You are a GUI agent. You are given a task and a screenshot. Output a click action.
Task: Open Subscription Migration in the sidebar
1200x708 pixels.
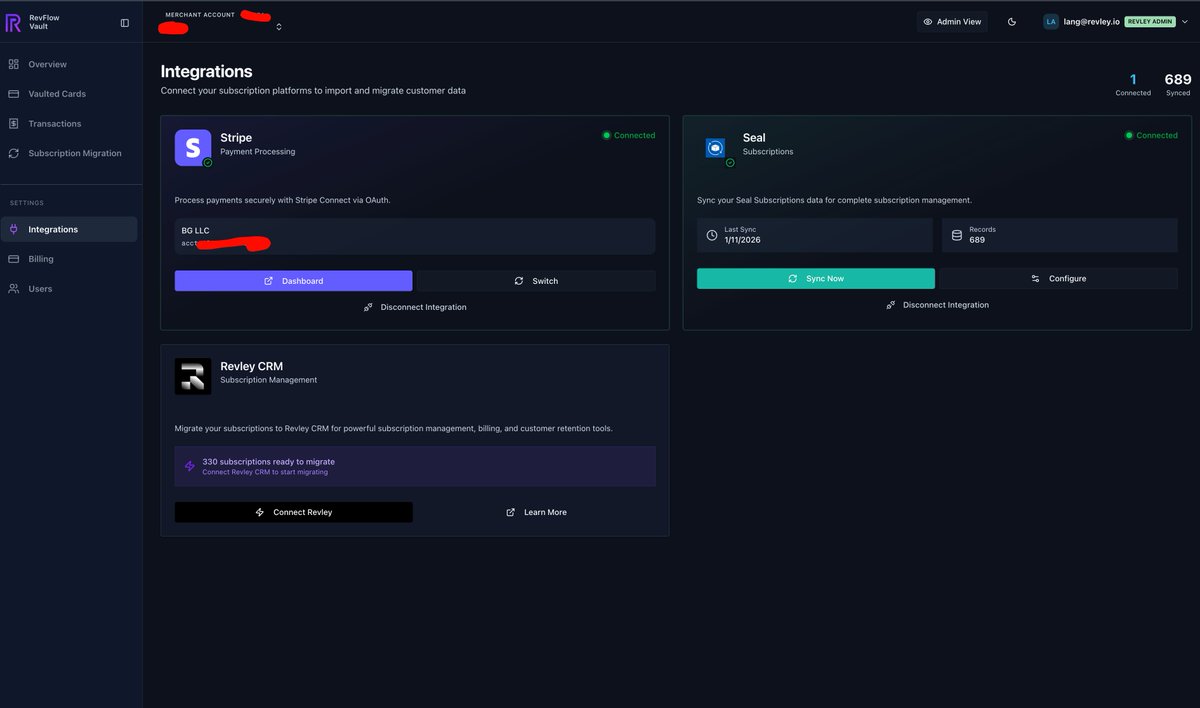point(70,154)
